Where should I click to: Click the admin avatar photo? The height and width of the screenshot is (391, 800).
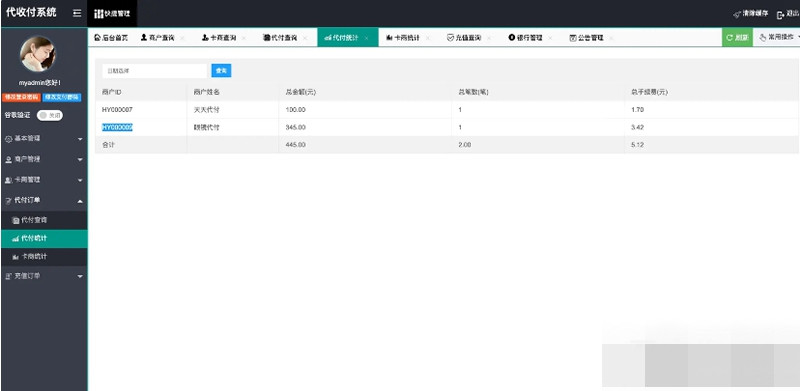coord(38,54)
